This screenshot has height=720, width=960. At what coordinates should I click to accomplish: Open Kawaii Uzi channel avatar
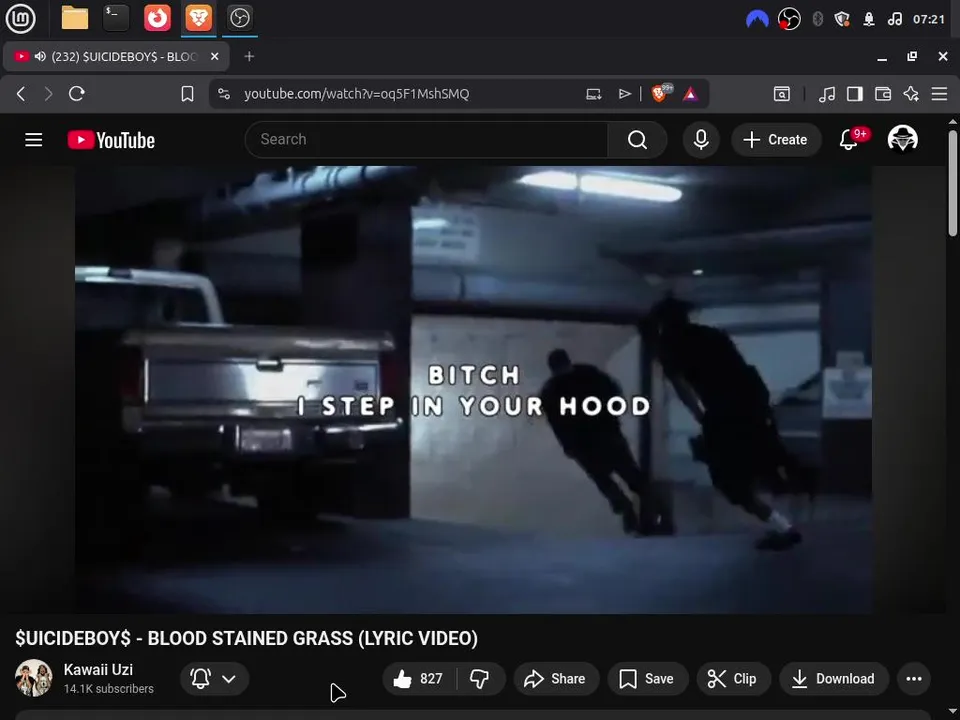point(34,678)
